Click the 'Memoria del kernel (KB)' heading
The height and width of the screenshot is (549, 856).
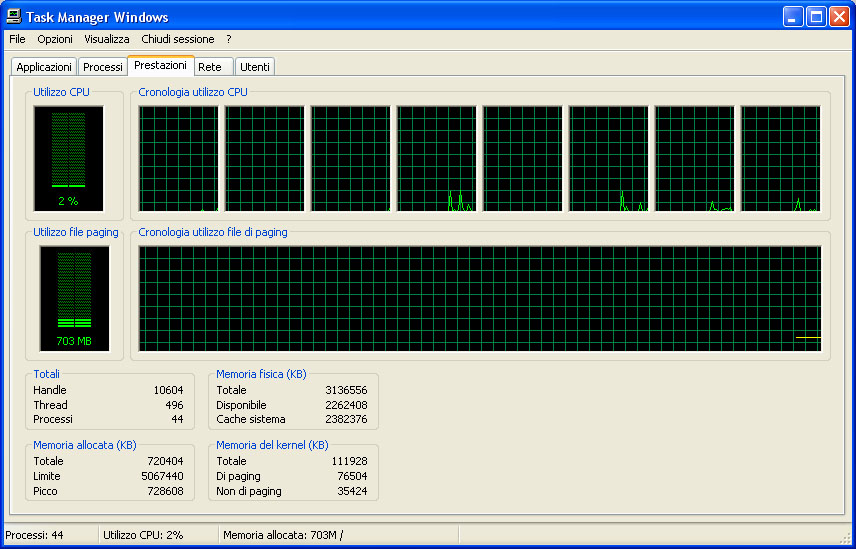pyautogui.click(x=272, y=445)
